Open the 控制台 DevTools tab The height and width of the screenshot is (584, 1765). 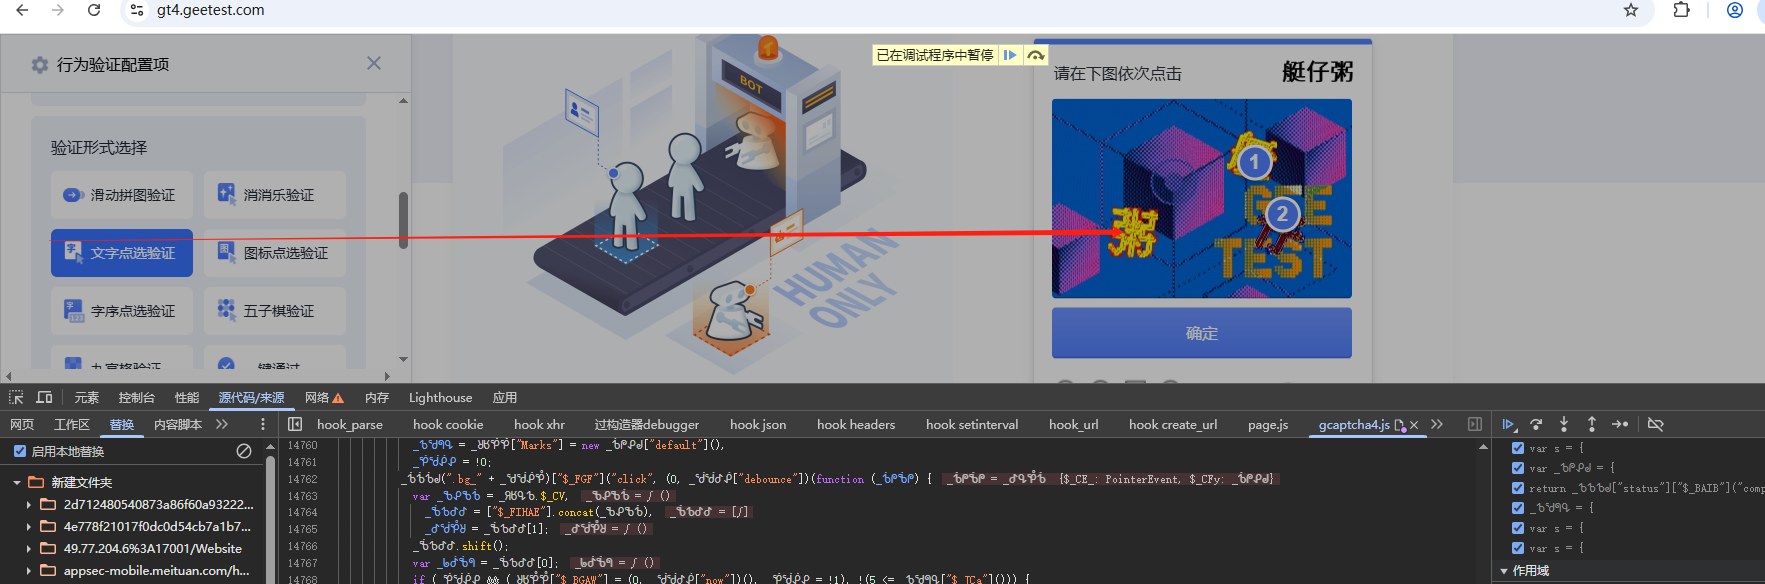[137, 397]
